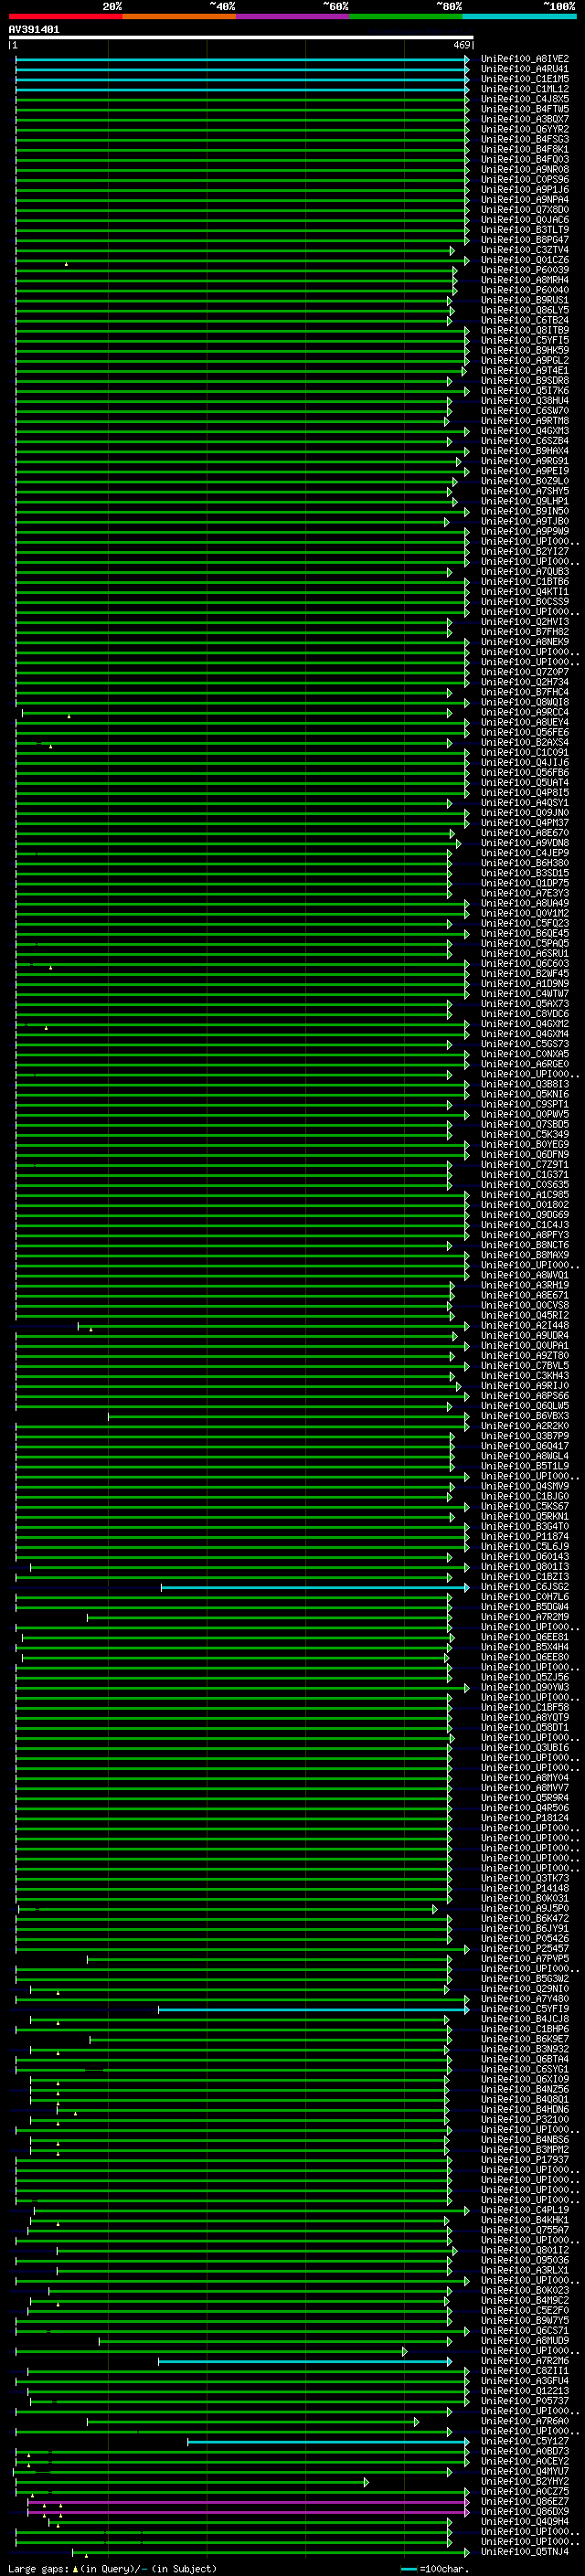The width and height of the screenshot is (585, 2576).
Task: Click the UniRef100_Q58DT1 label
Action: coord(525,1727)
